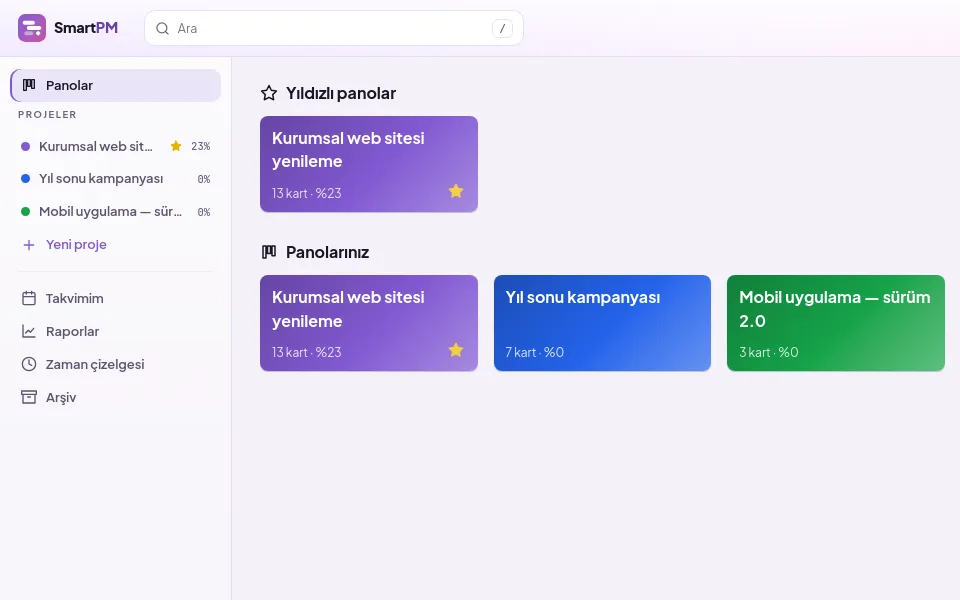Image resolution: width=960 pixels, height=600 pixels.
Task: Click the '7 kart · %0' text
Action: coord(534,352)
